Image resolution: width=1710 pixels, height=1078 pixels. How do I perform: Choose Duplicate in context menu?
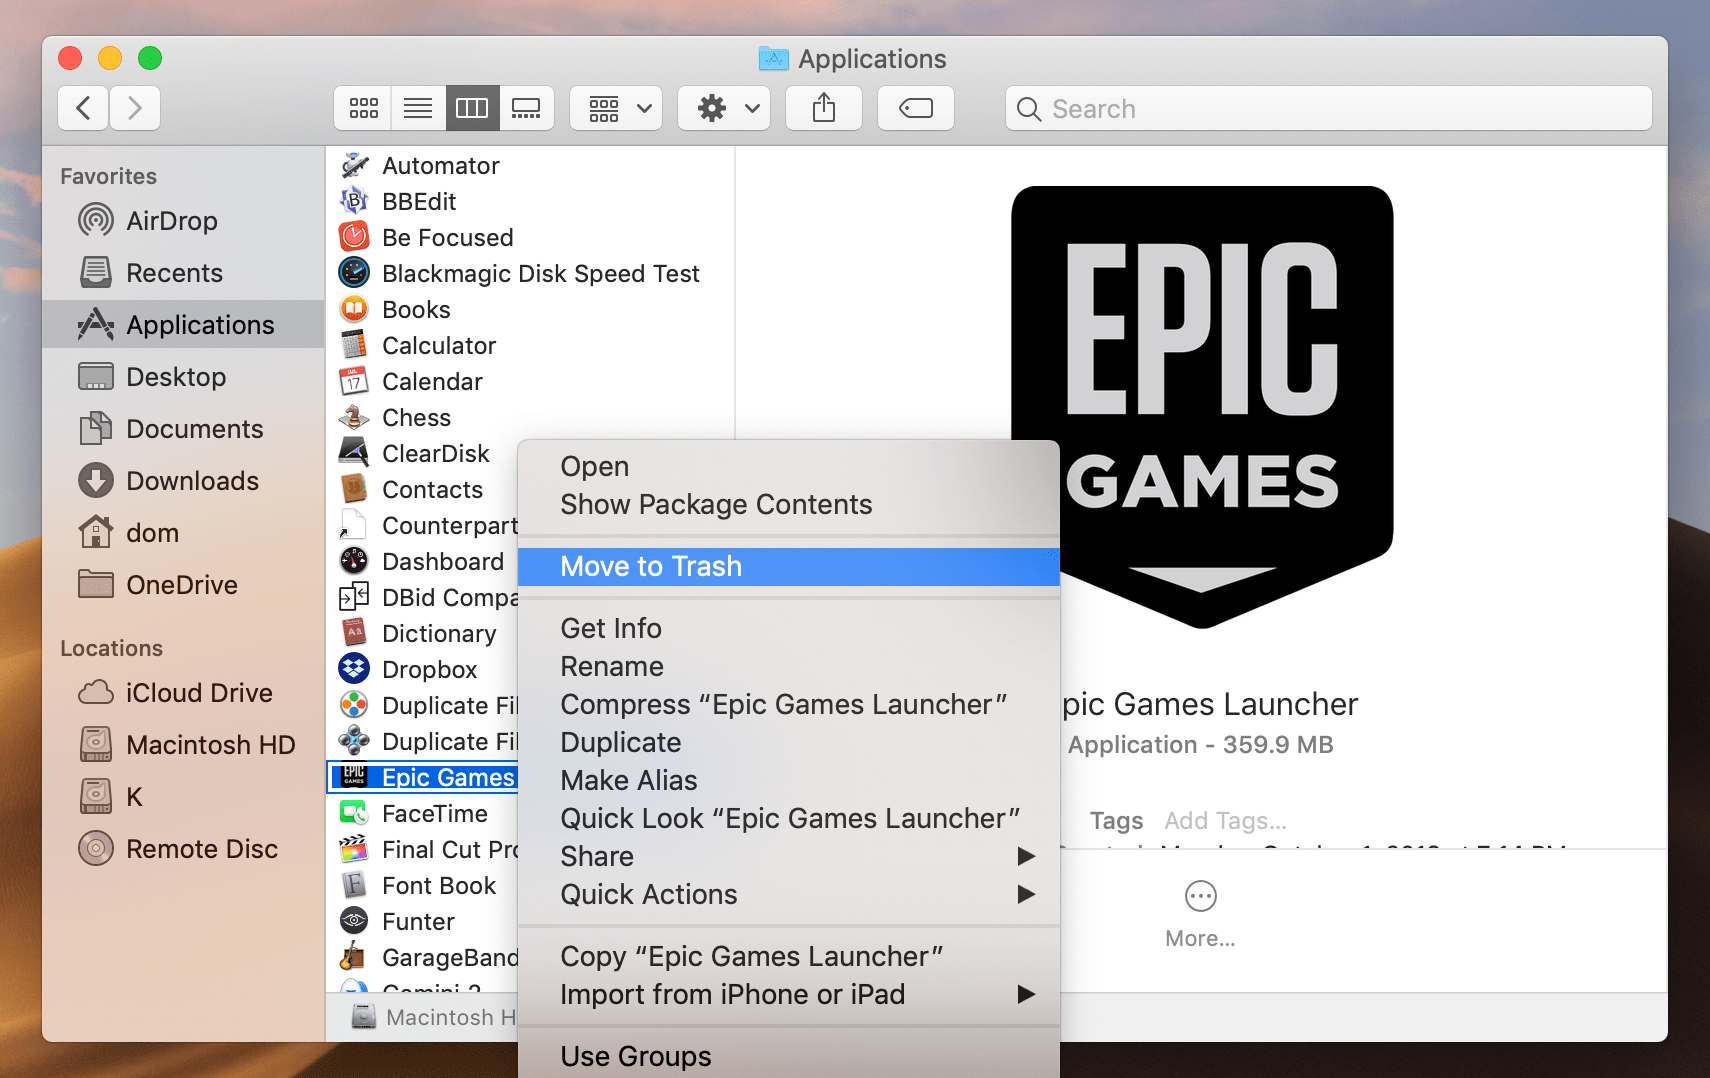(x=788, y=743)
